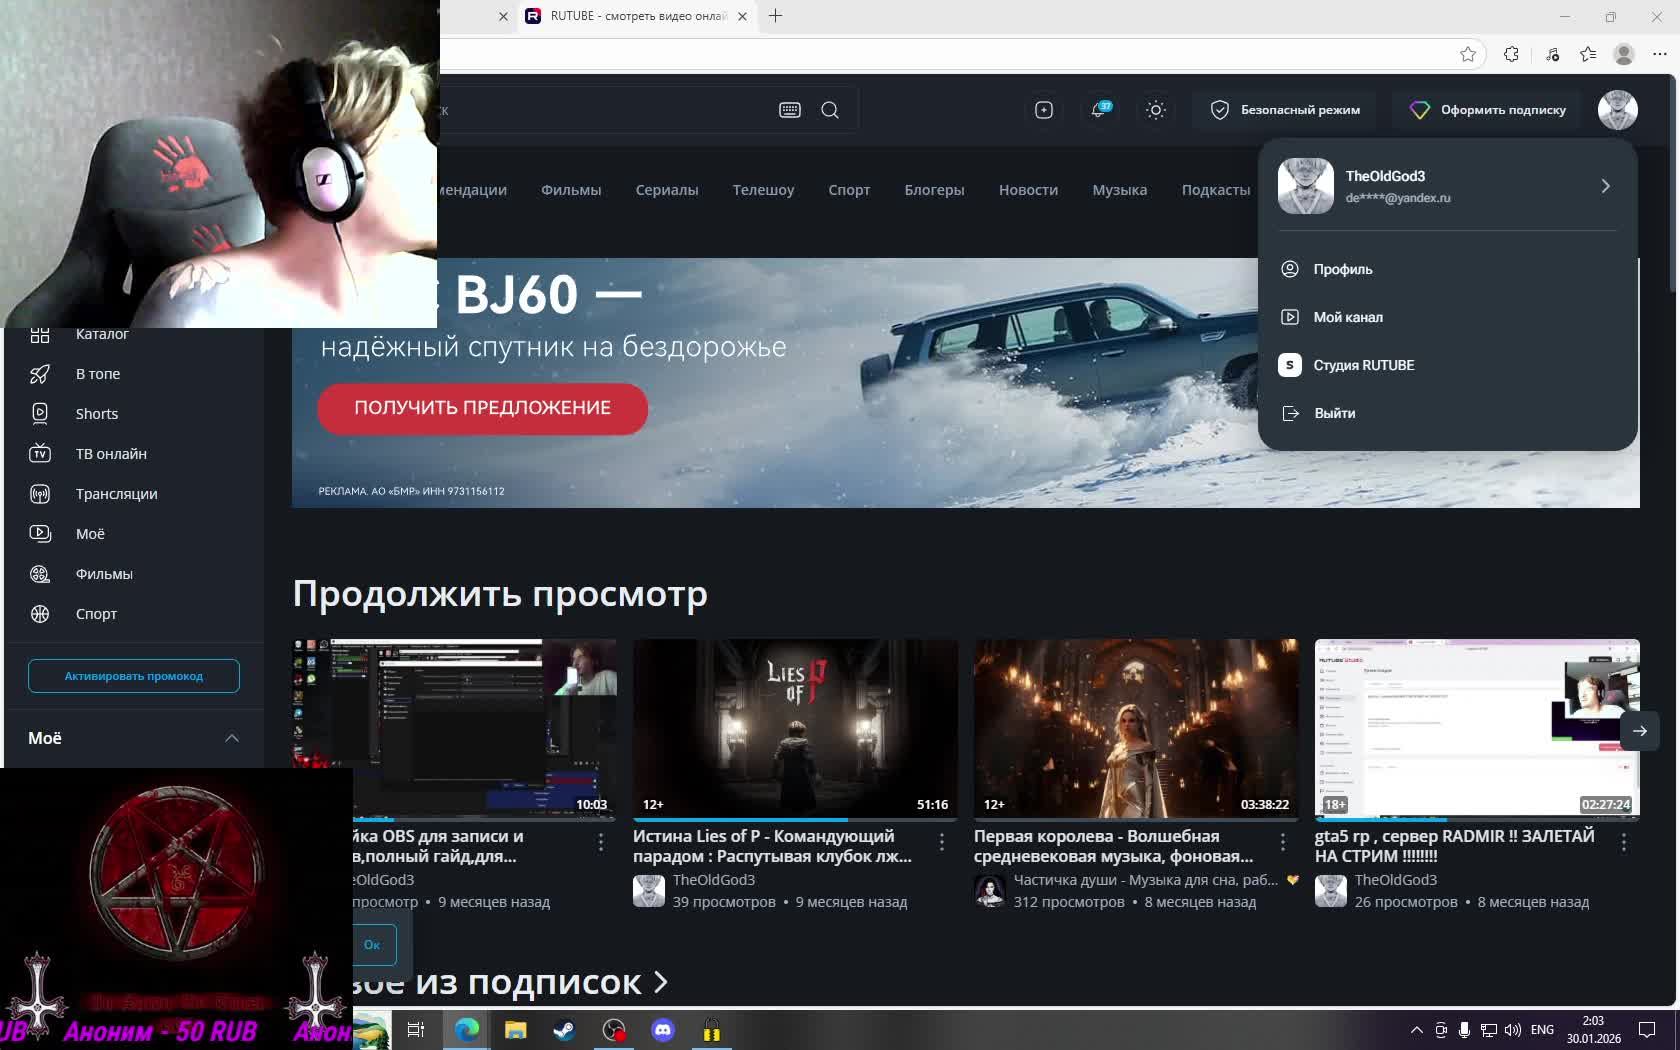
Task: Open the ТВ онлайн sidebar icon
Action: click(40, 453)
